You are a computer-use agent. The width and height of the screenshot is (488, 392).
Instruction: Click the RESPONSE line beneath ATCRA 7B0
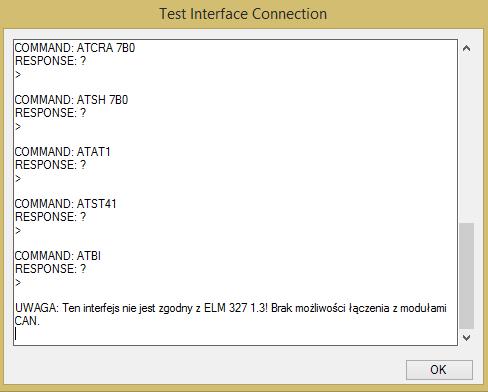(51, 61)
